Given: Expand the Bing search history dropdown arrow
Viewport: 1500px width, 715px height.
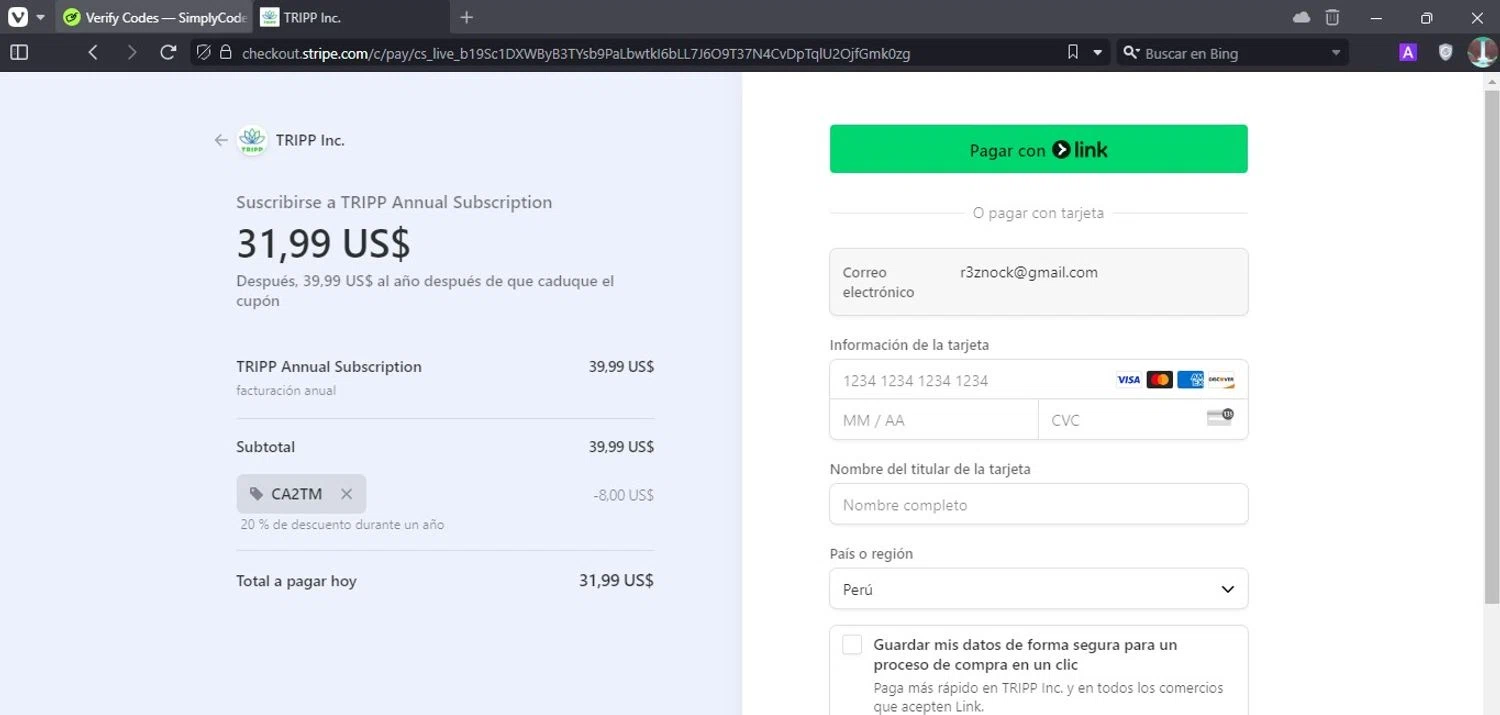Looking at the screenshot, I should (x=1336, y=53).
